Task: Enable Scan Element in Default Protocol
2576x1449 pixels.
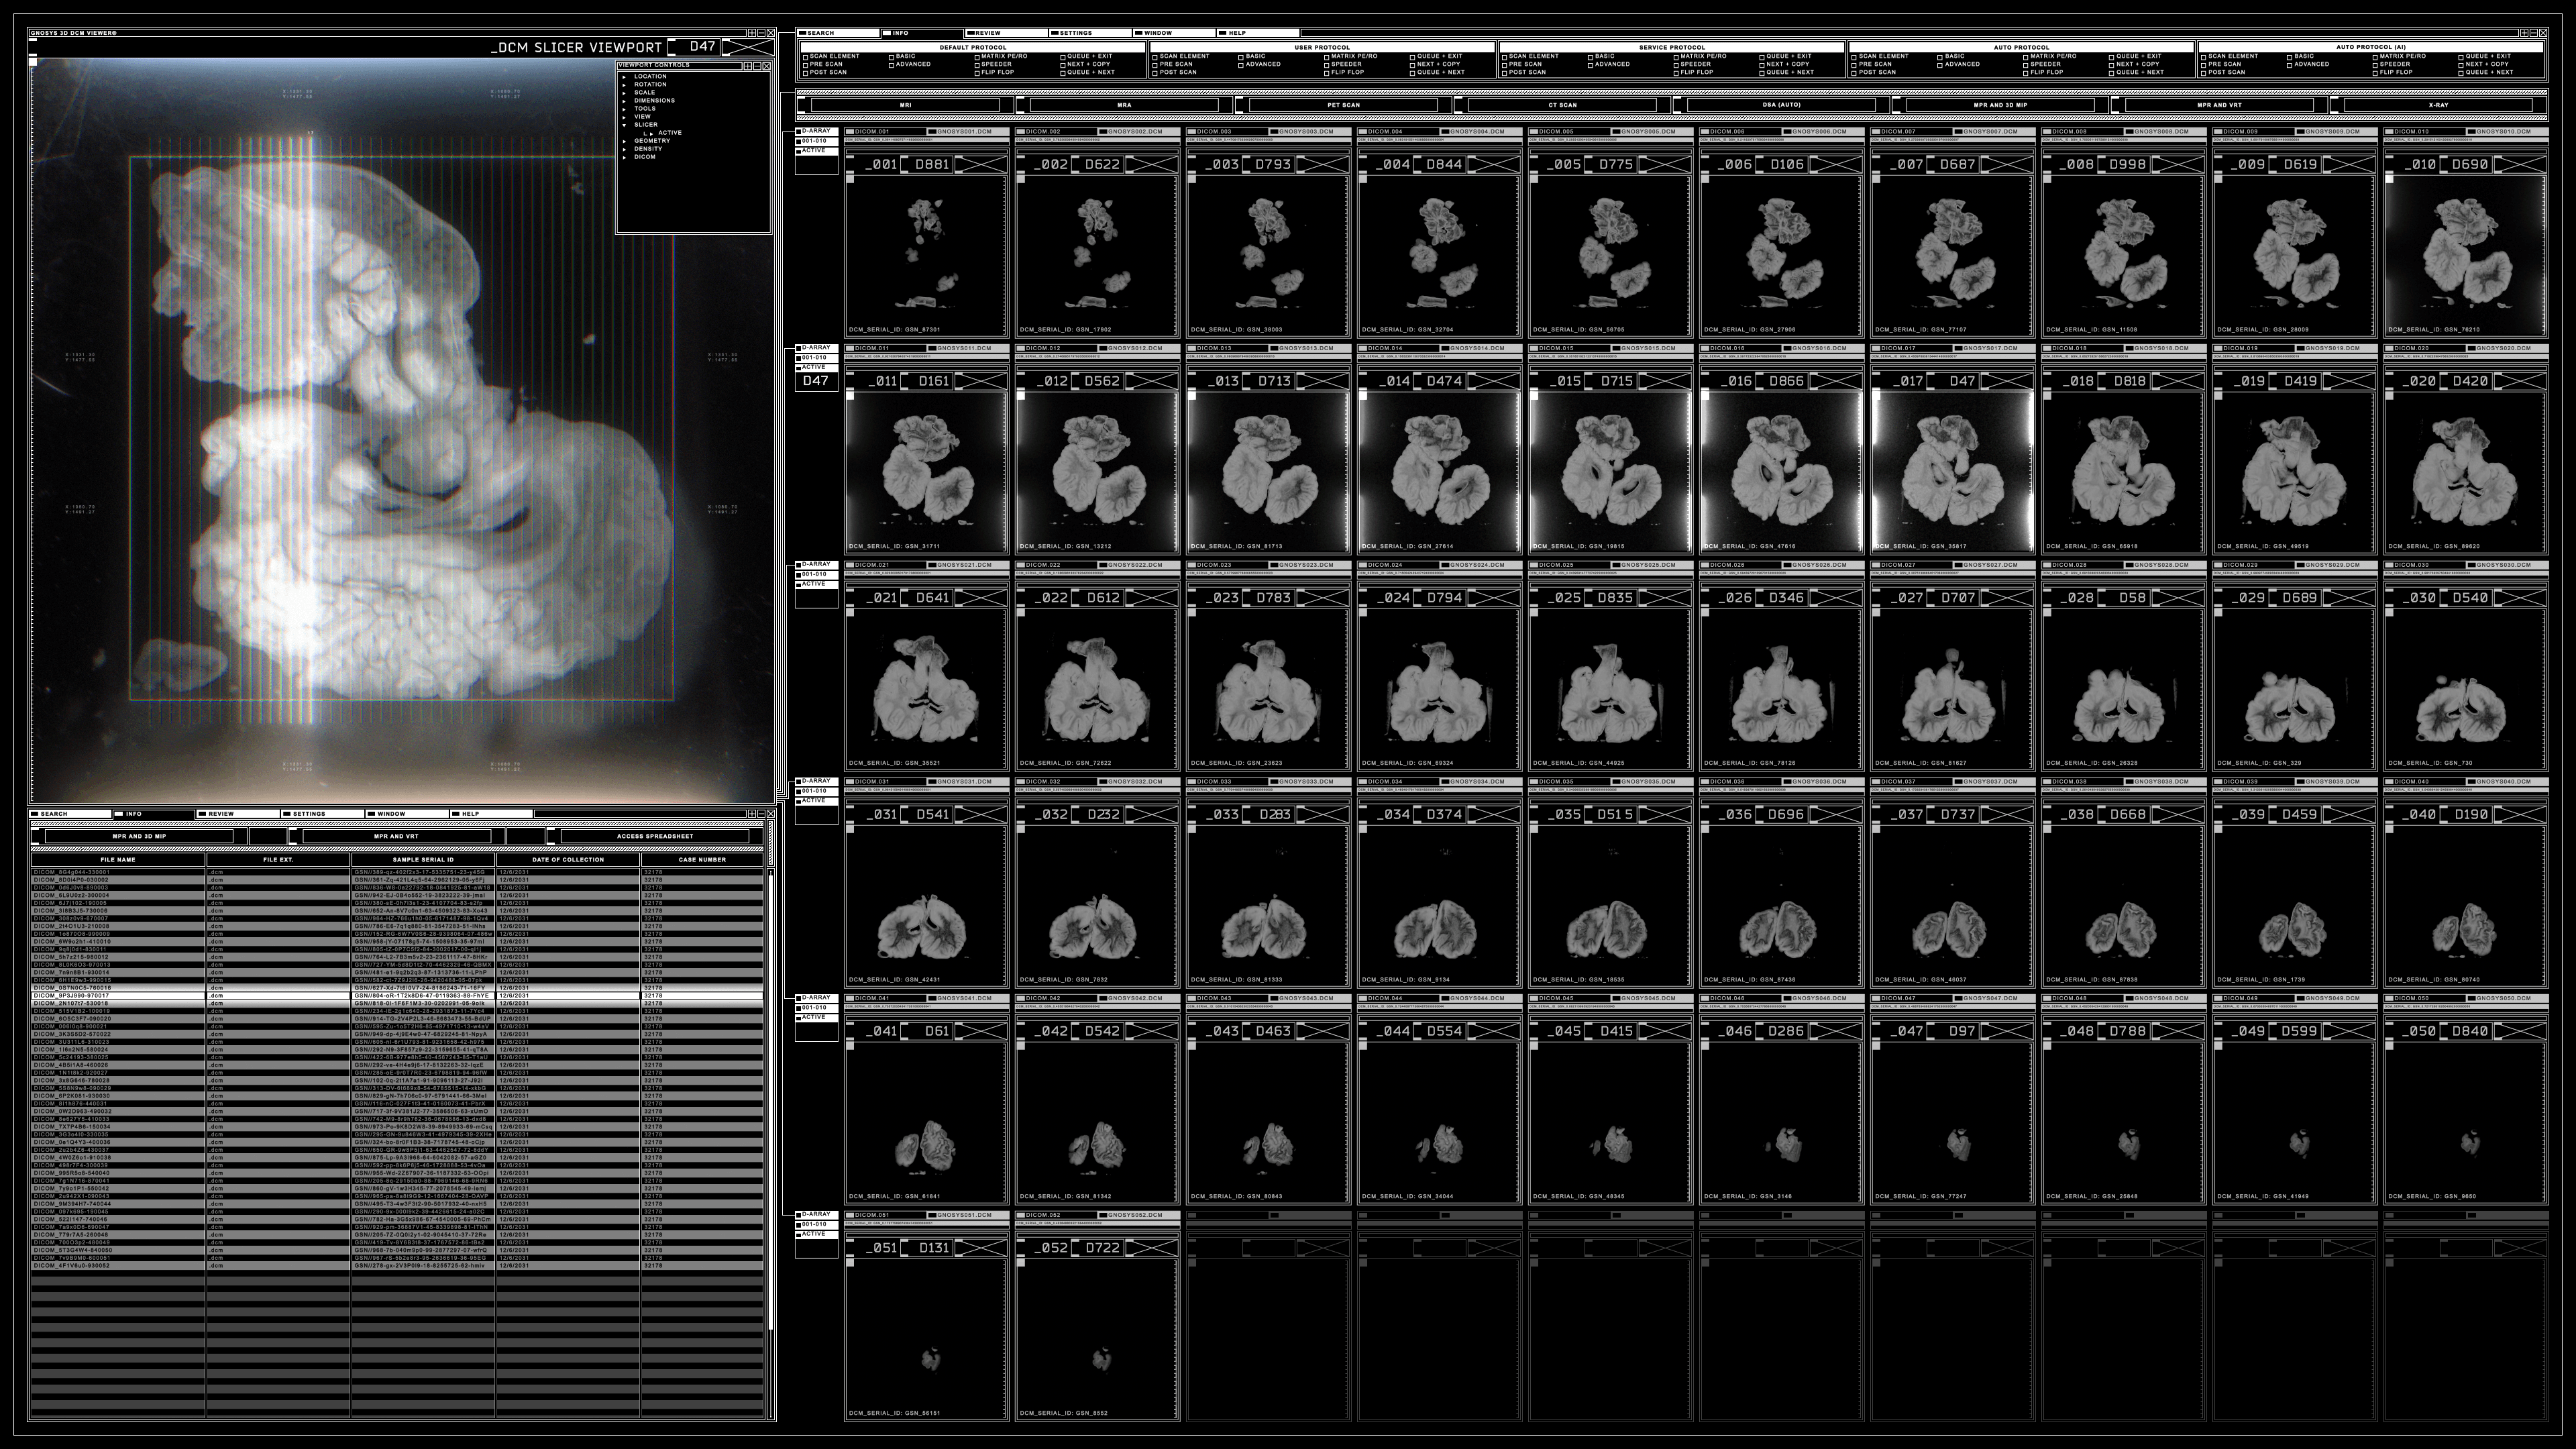Action: [x=805, y=57]
